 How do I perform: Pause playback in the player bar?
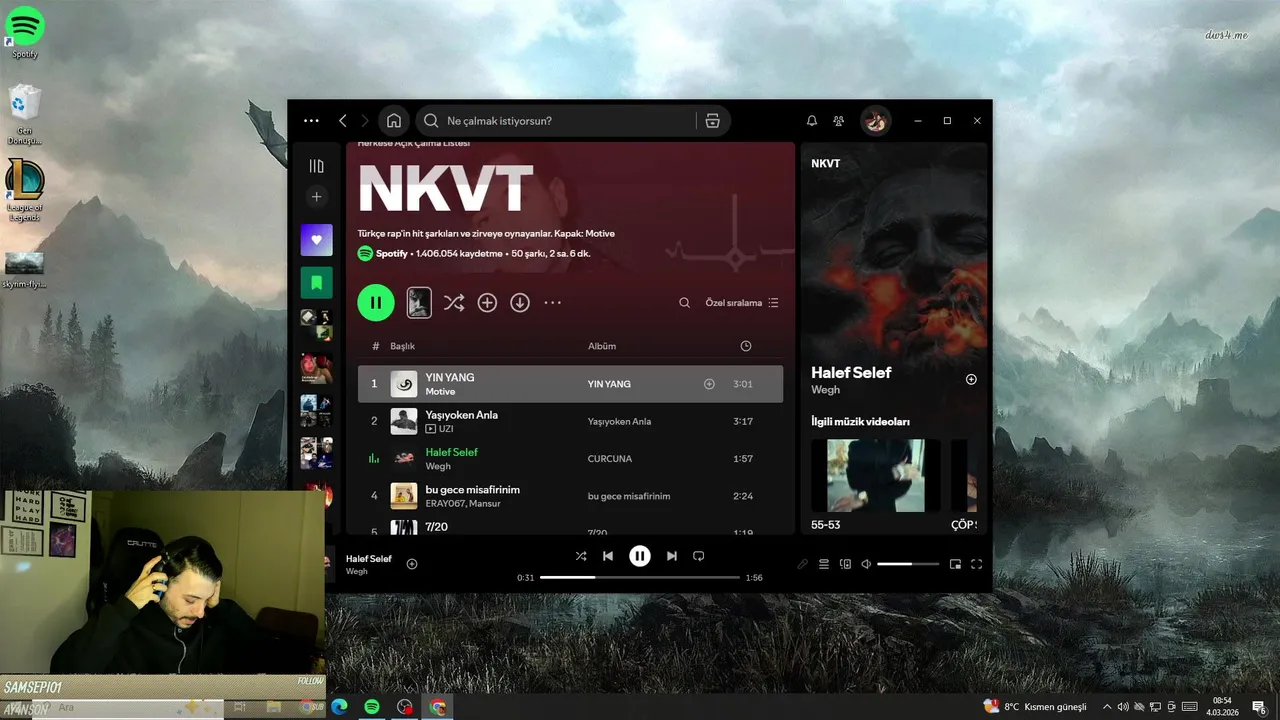(640, 556)
